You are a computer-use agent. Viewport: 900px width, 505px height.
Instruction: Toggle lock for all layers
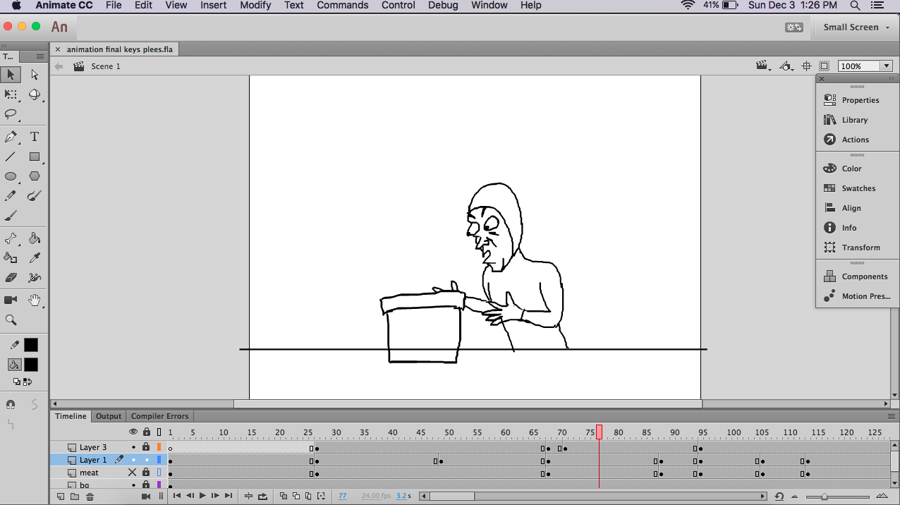(x=146, y=432)
